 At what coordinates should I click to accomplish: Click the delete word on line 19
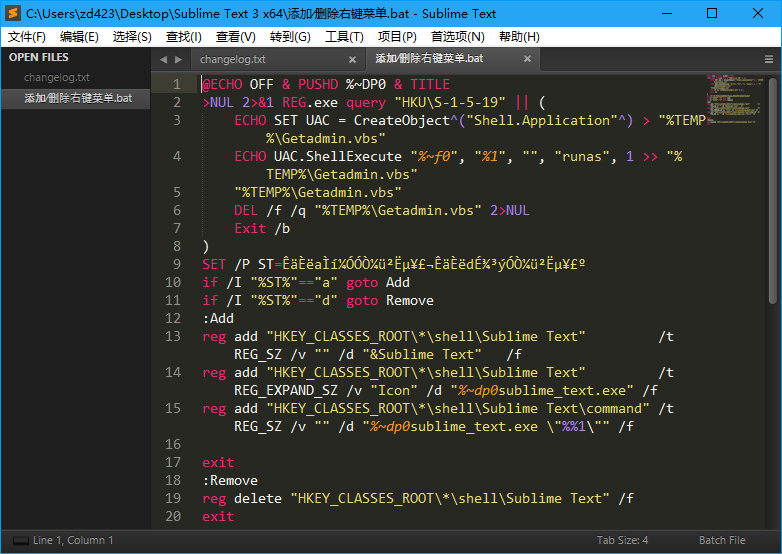coord(258,498)
